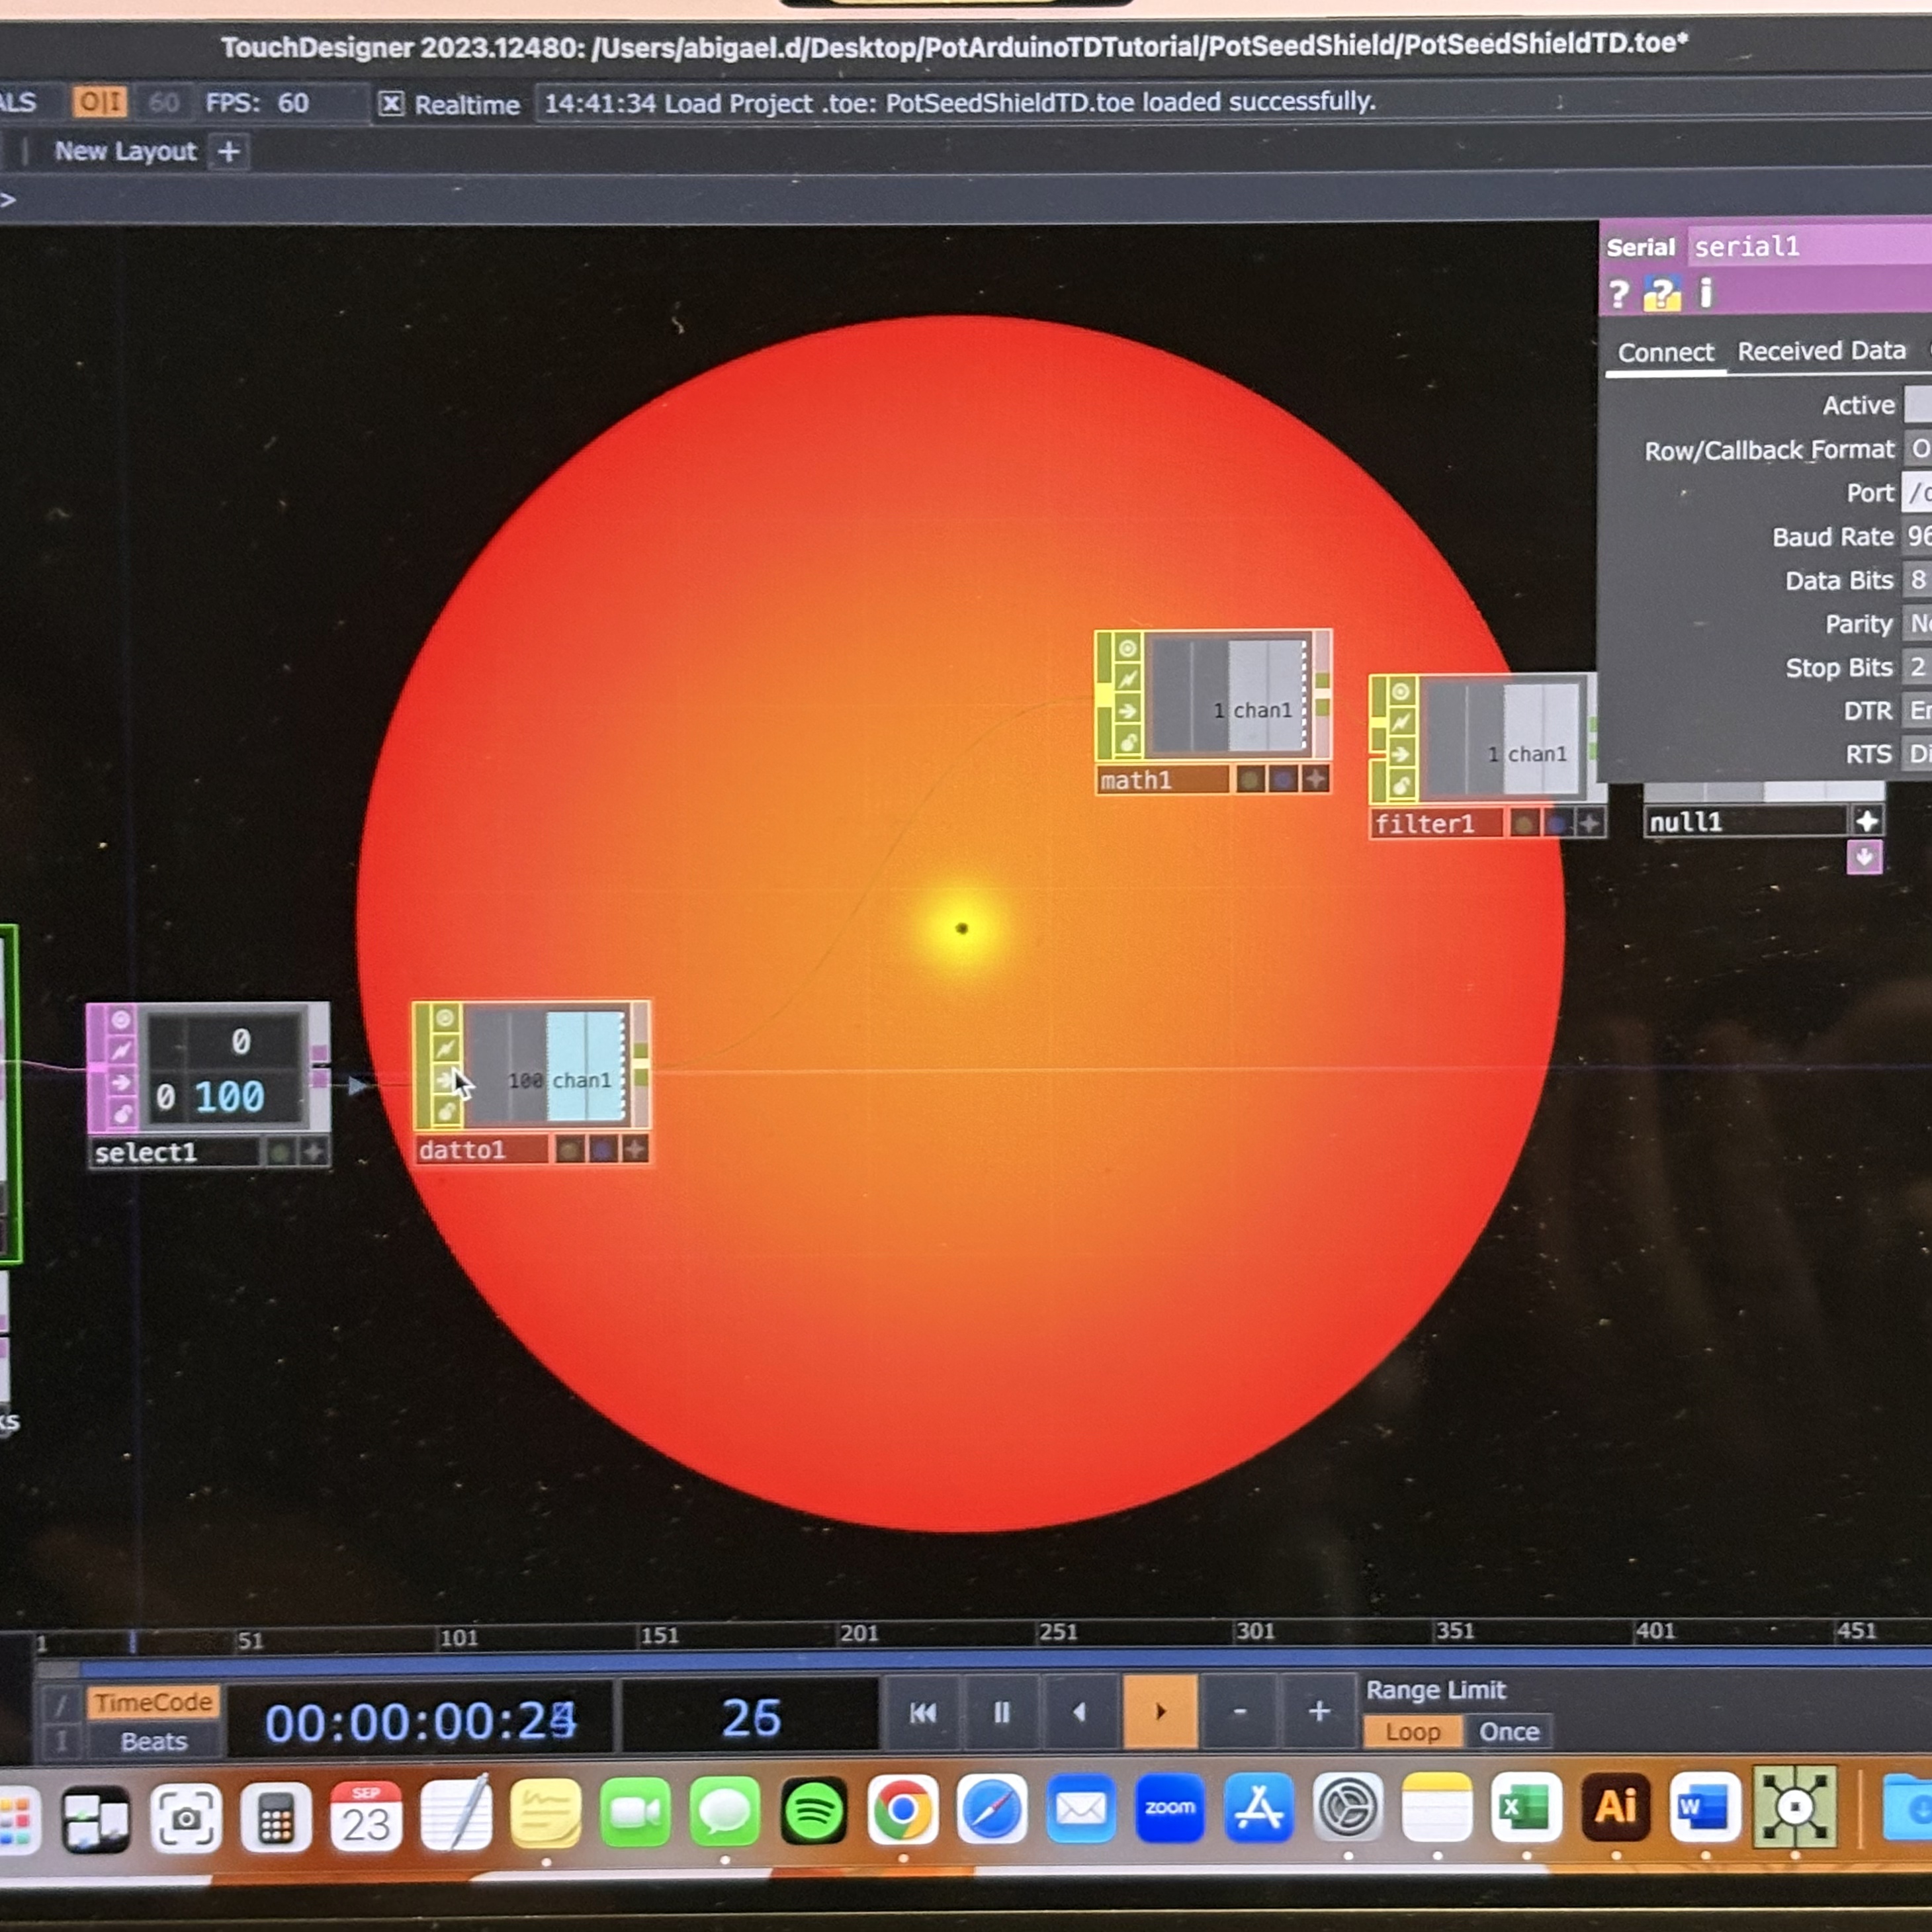Click the Python help icon in serial1 dialog
Image resolution: width=1932 pixels, height=1932 pixels.
pyautogui.click(x=1662, y=293)
